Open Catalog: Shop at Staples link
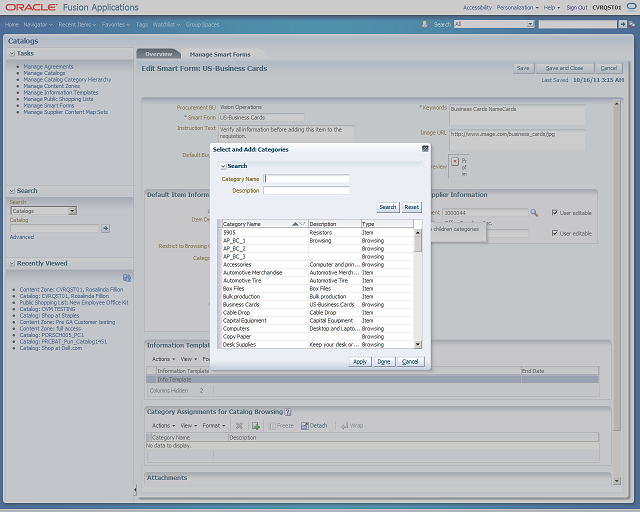 (x=49, y=316)
